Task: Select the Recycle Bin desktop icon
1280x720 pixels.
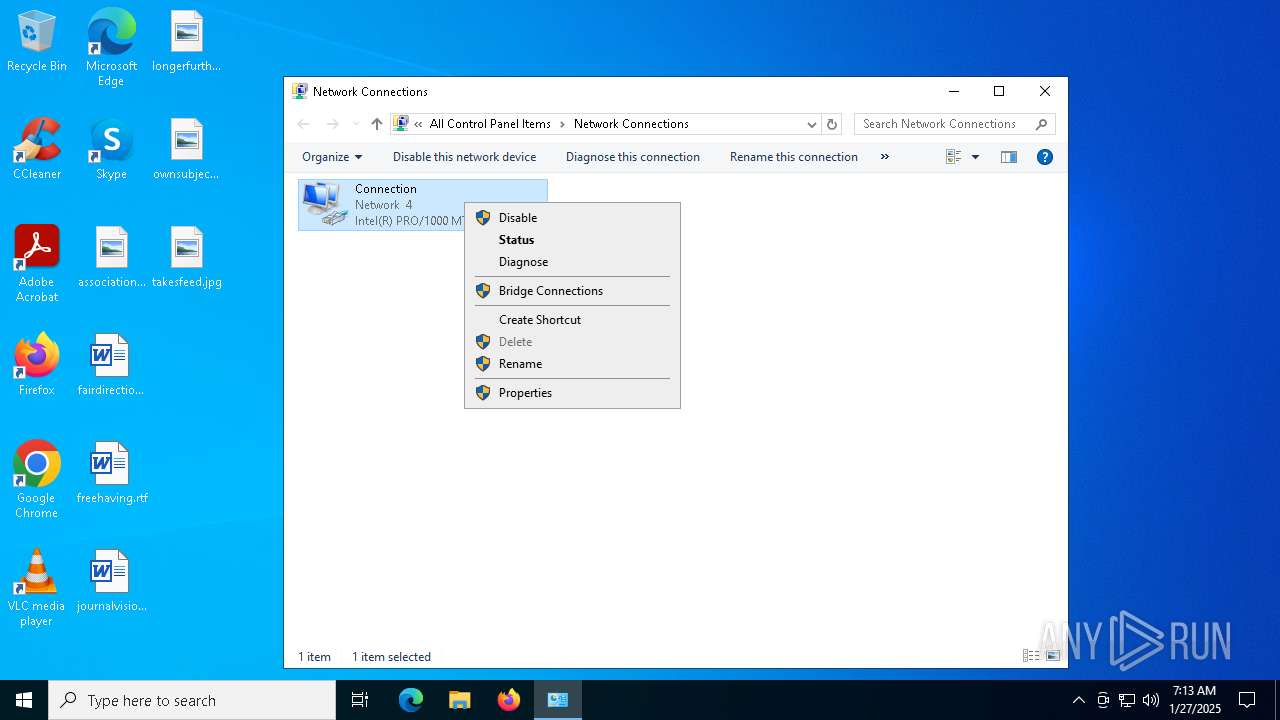Action: point(37,42)
